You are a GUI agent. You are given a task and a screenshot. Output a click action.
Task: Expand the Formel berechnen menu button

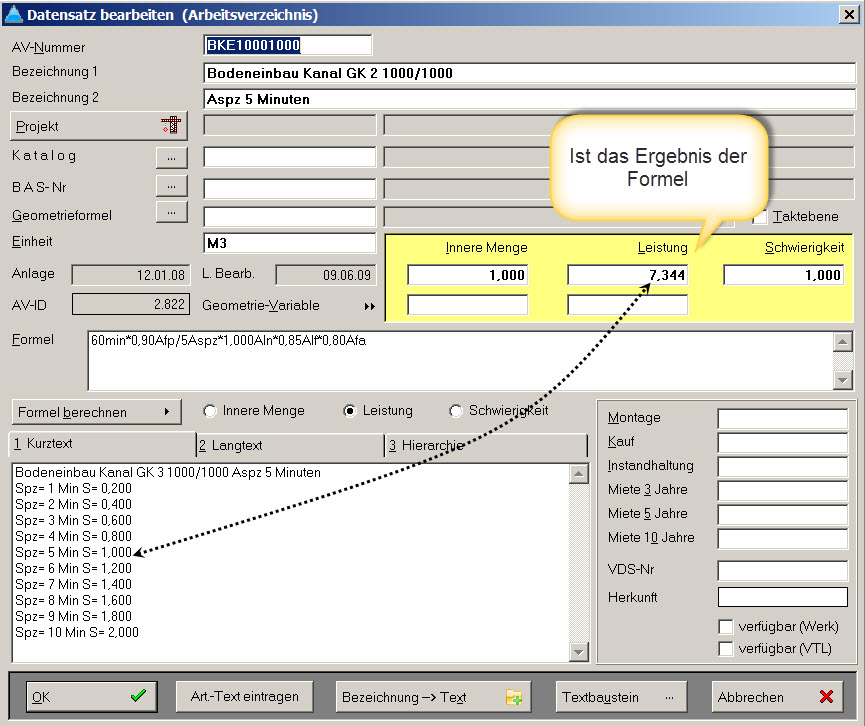click(96, 411)
